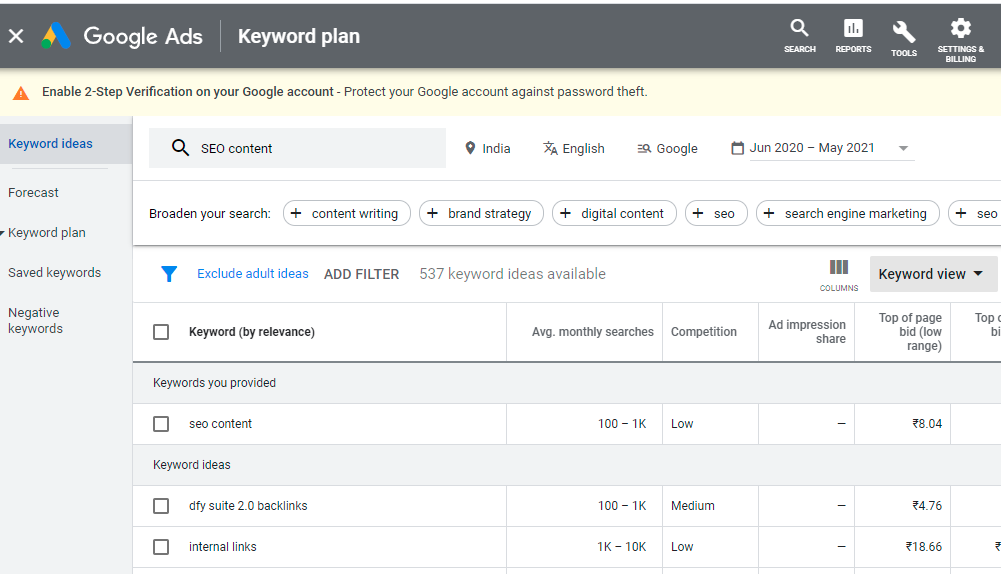Toggle the select-all keywords checkbox
The height and width of the screenshot is (574, 1001).
[161, 332]
